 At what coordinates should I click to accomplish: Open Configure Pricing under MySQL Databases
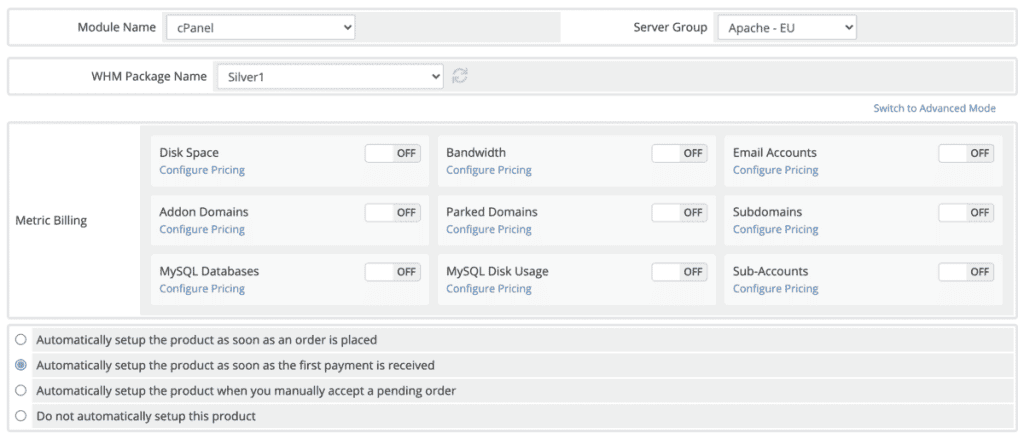tap(202, 289)
